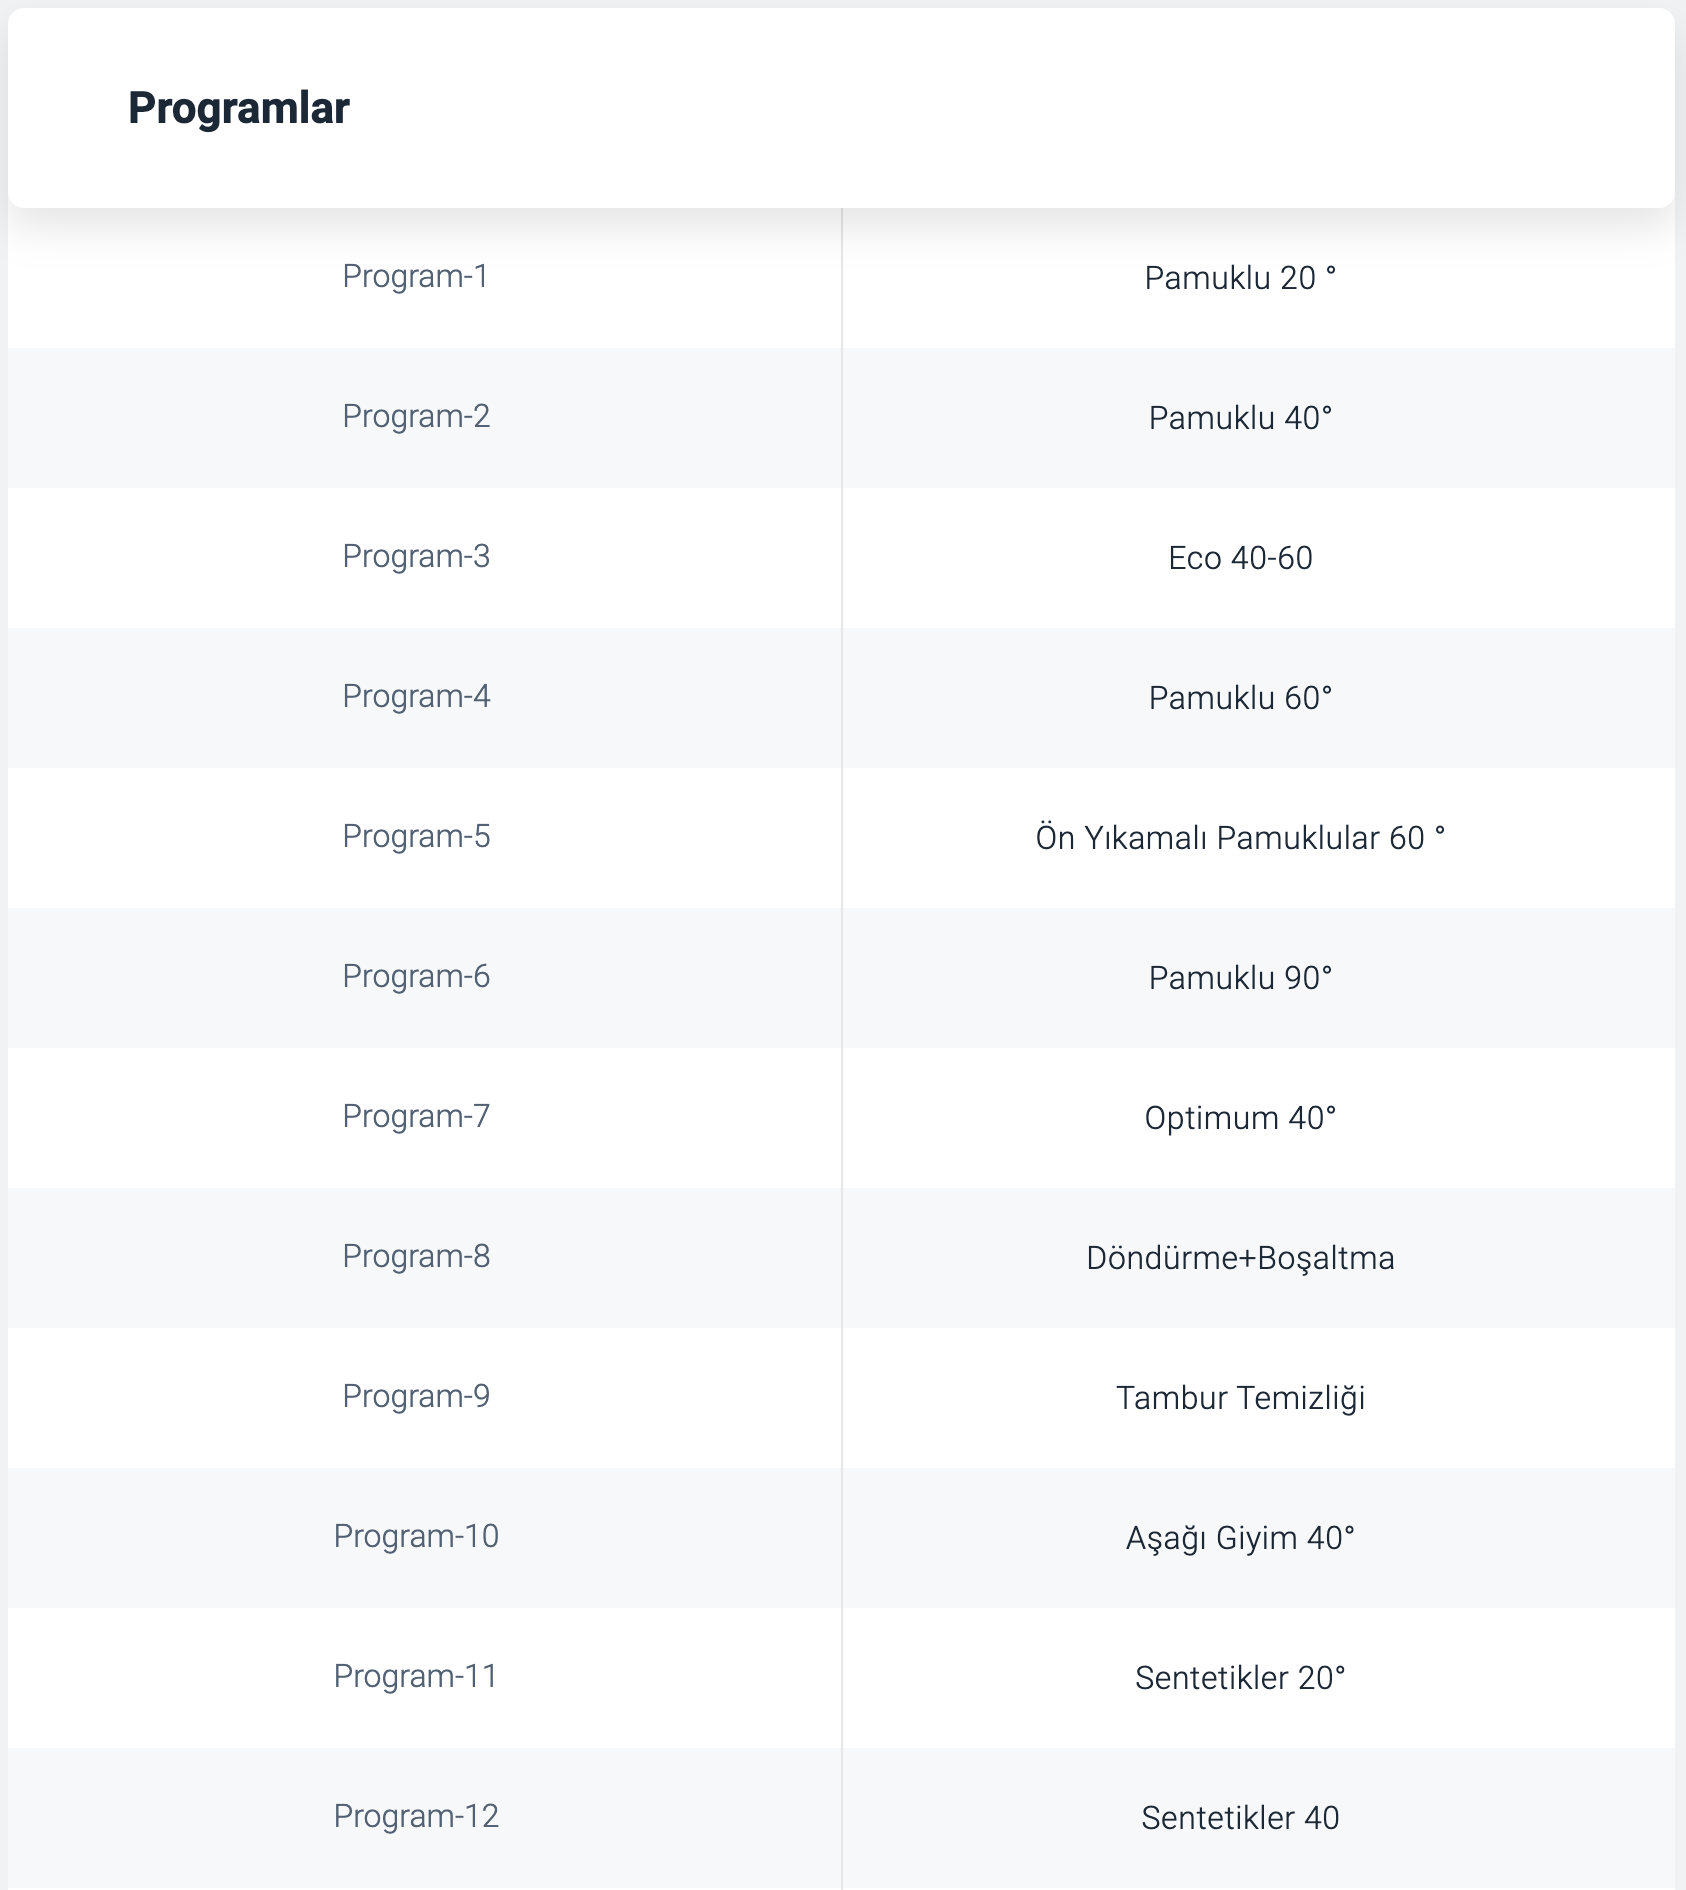The height and width of the screenshot is (1890, 1686).
Task: Click the Tambur Temizliği cell
Action: coord(1240,1398)
